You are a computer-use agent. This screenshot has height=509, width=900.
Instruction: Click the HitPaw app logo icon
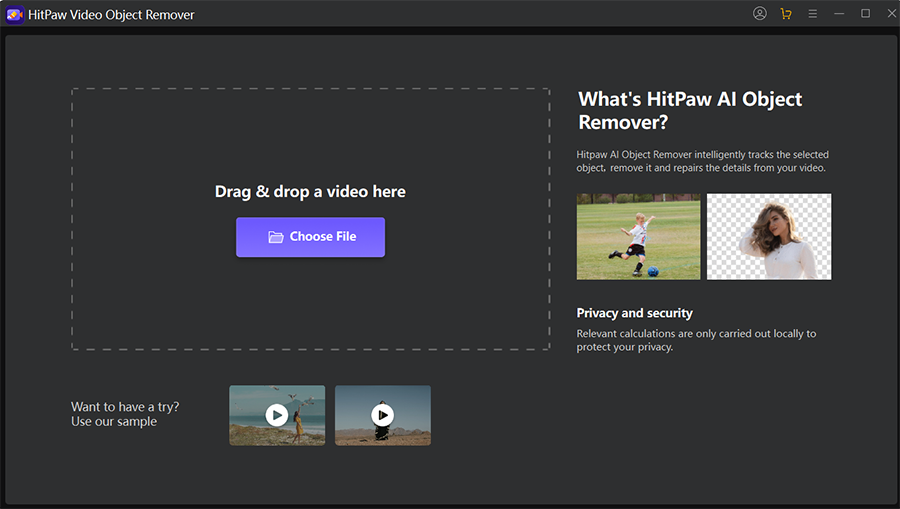pos(14,15)
